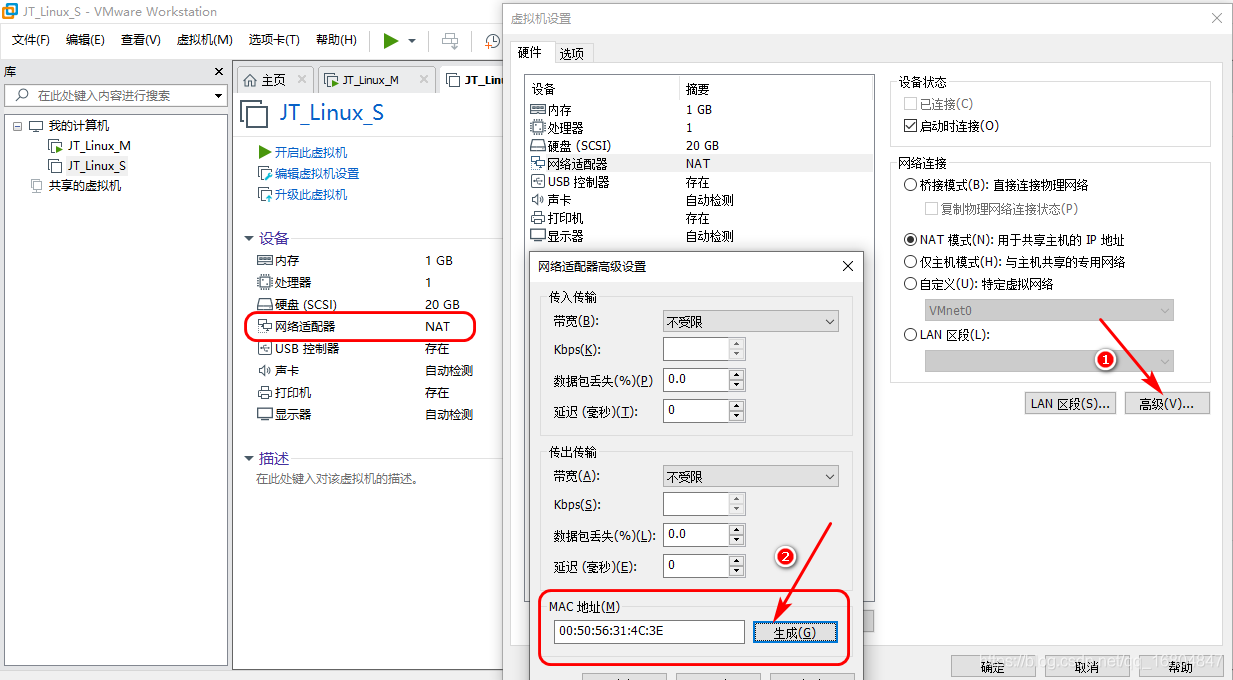
Task: Click the 生成(G) button
Action: tap(795, 632)
